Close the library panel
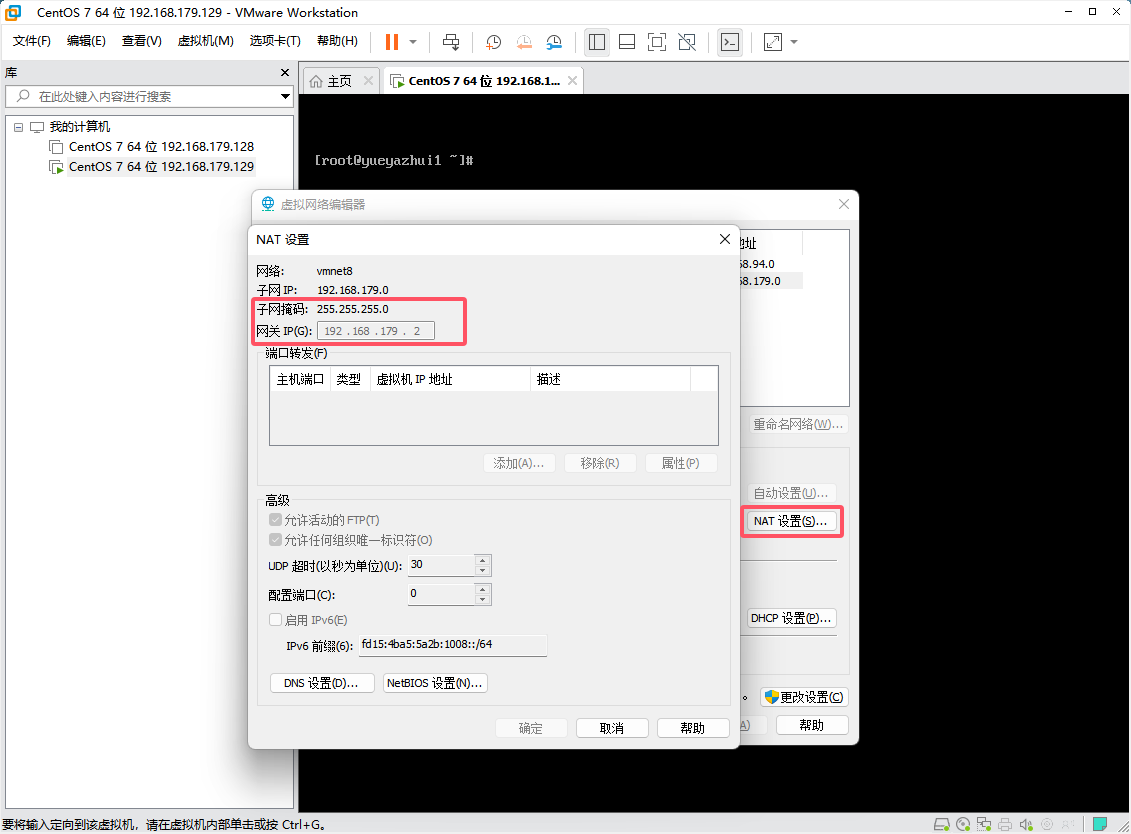The height and width of the screenshot is (834, 1131). click(x=285, y=73)
